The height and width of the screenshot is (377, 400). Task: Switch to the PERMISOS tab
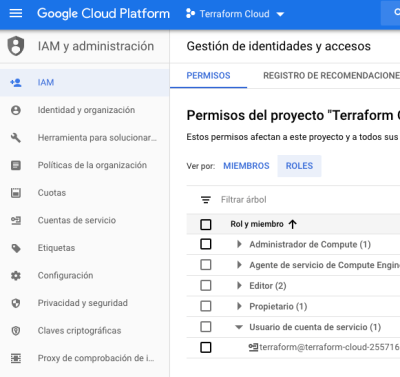coord(208,76)
